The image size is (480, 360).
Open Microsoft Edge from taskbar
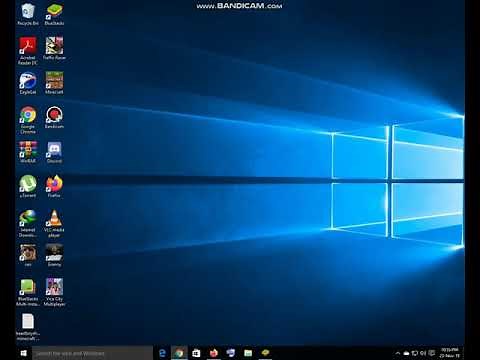point(162,353)
